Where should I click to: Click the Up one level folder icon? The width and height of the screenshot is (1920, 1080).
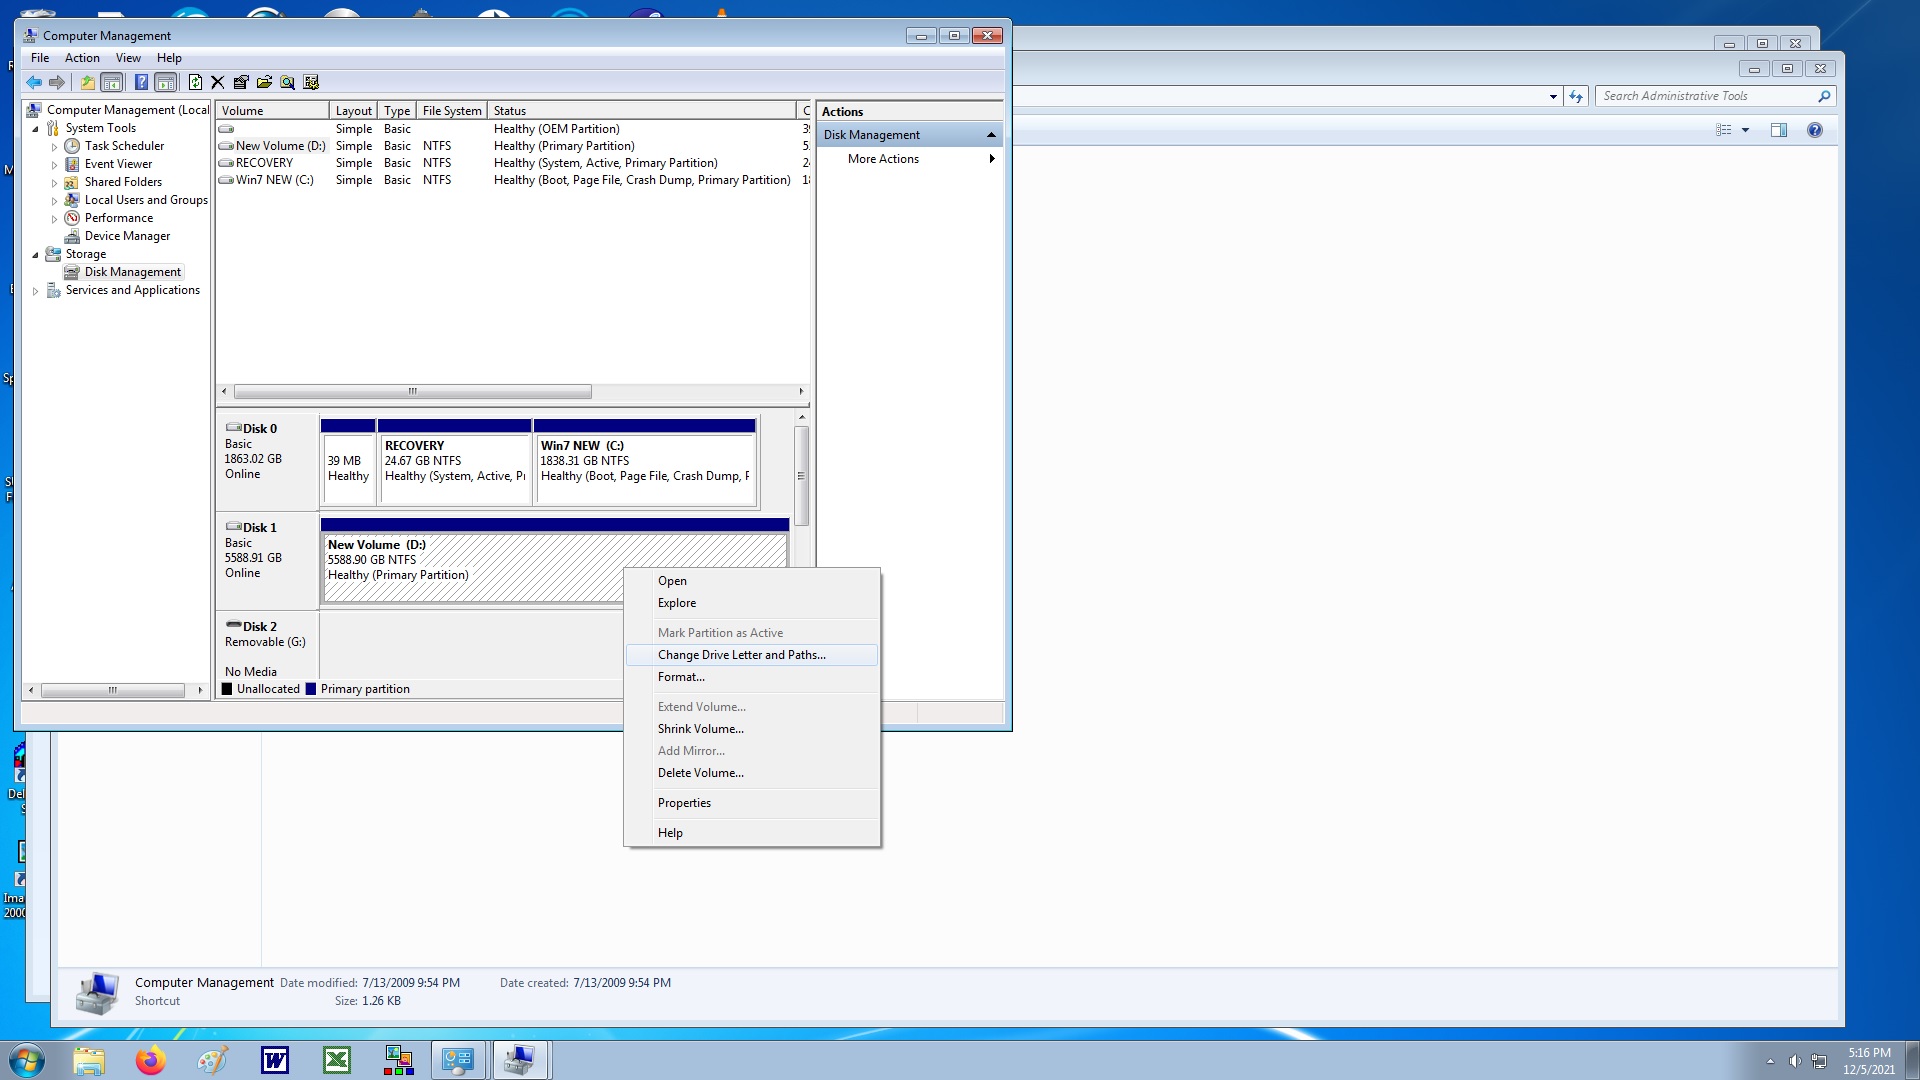click(x=88, y=82)
